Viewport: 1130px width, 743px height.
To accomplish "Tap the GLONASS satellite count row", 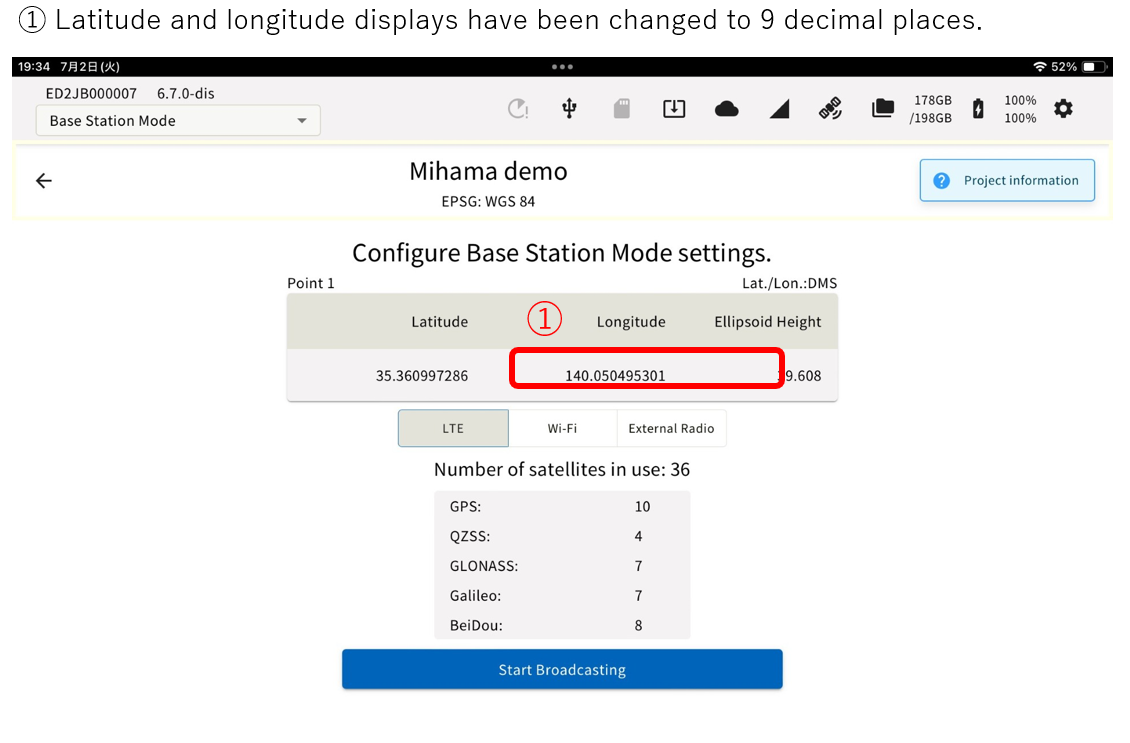I will [562, 566].
